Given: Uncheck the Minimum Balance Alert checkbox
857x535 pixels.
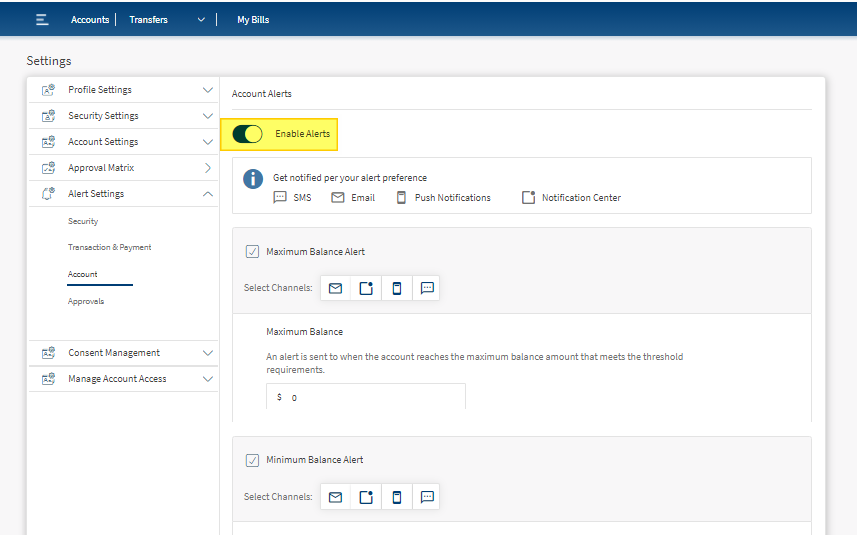Looking at the screenshot, I should (x=252, y=460).
